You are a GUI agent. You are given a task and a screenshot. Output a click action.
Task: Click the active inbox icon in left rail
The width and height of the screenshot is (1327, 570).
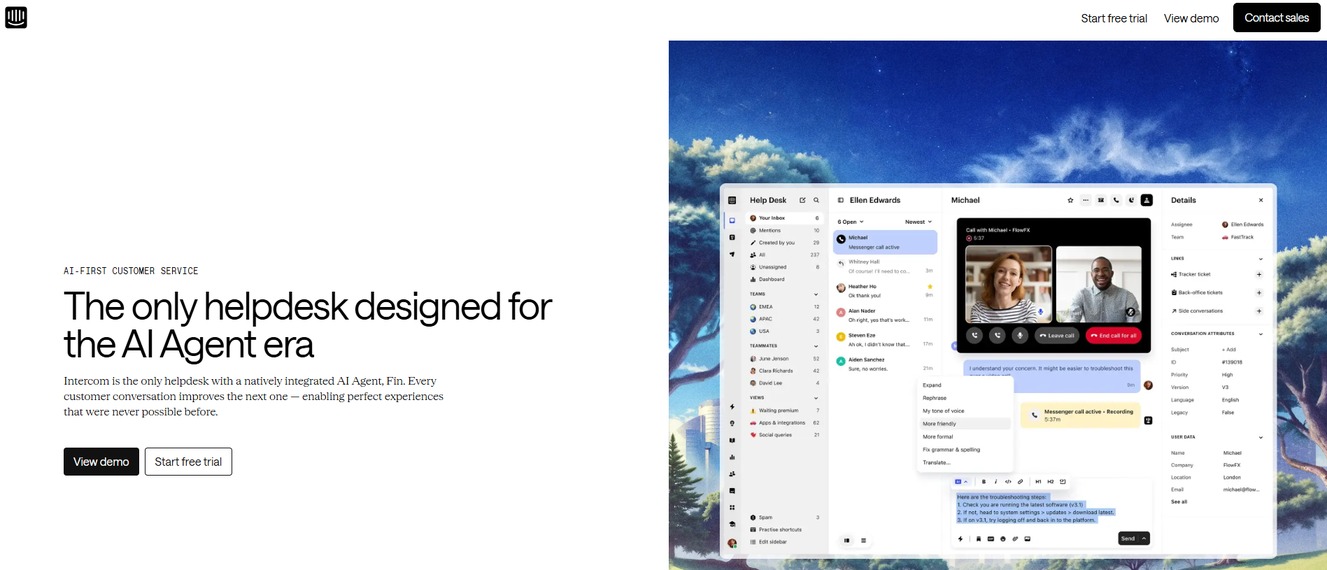point(732,220)
